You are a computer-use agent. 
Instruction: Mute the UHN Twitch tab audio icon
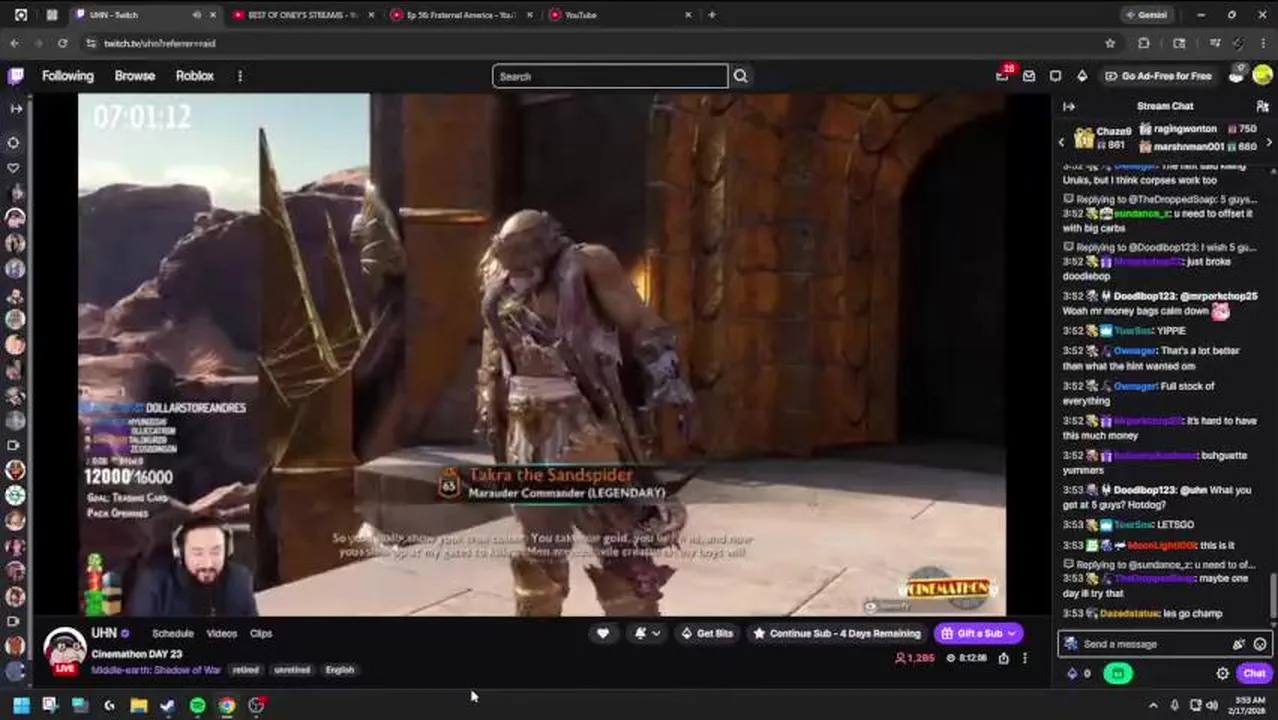(196, 15)
